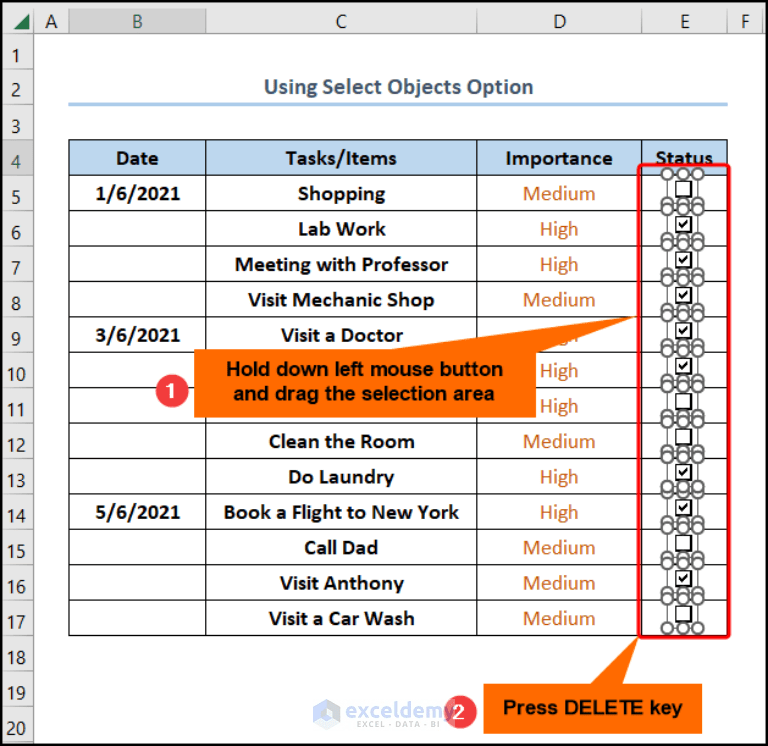768x746 pixels.
Task: Select row 18 header
Action: tap(17, 653)
